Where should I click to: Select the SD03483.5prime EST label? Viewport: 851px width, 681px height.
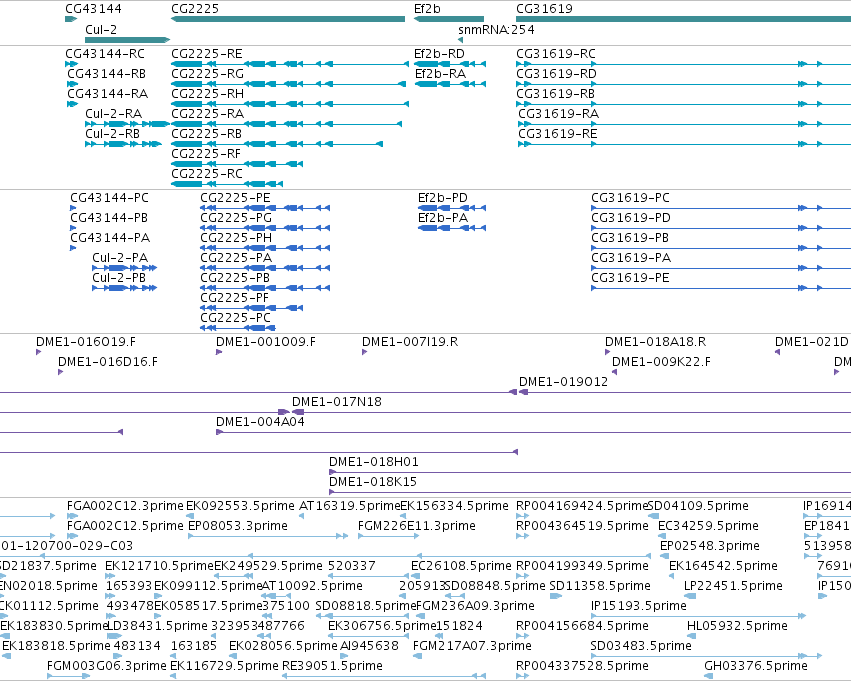[x=641, y=647]
